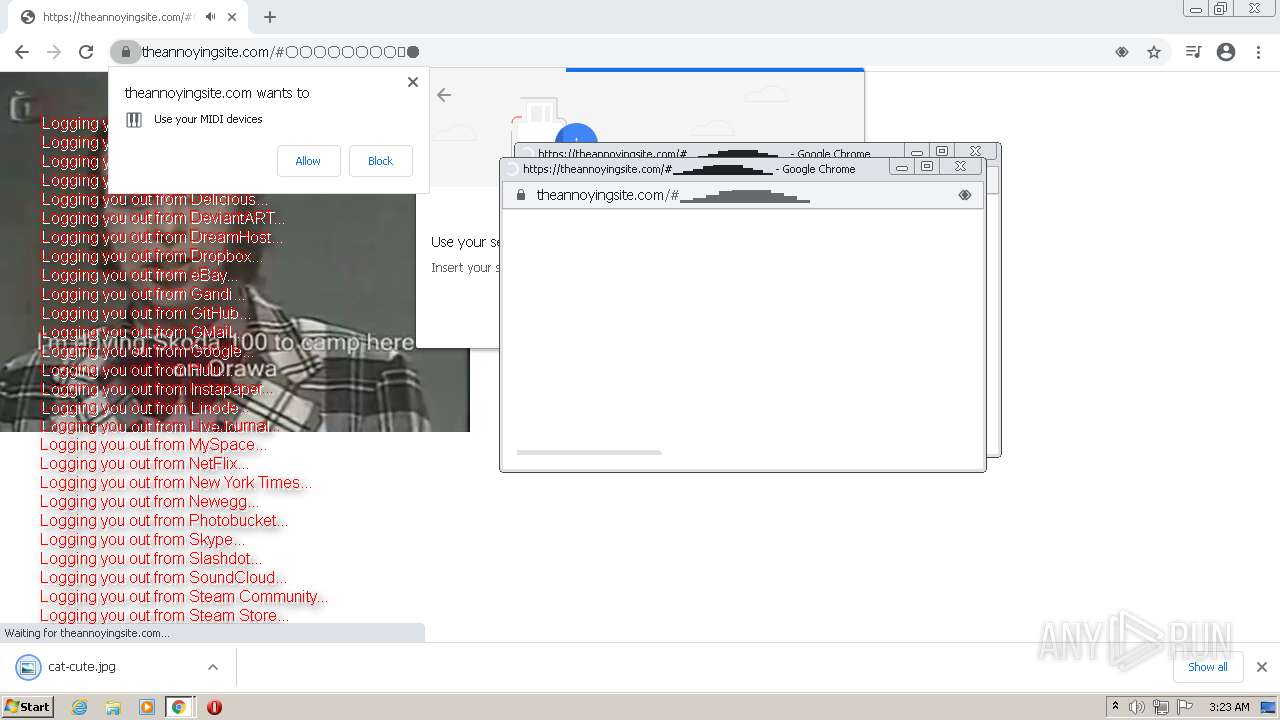Click the sensor/permission indicator in main address bar

tap(1122, 52)
